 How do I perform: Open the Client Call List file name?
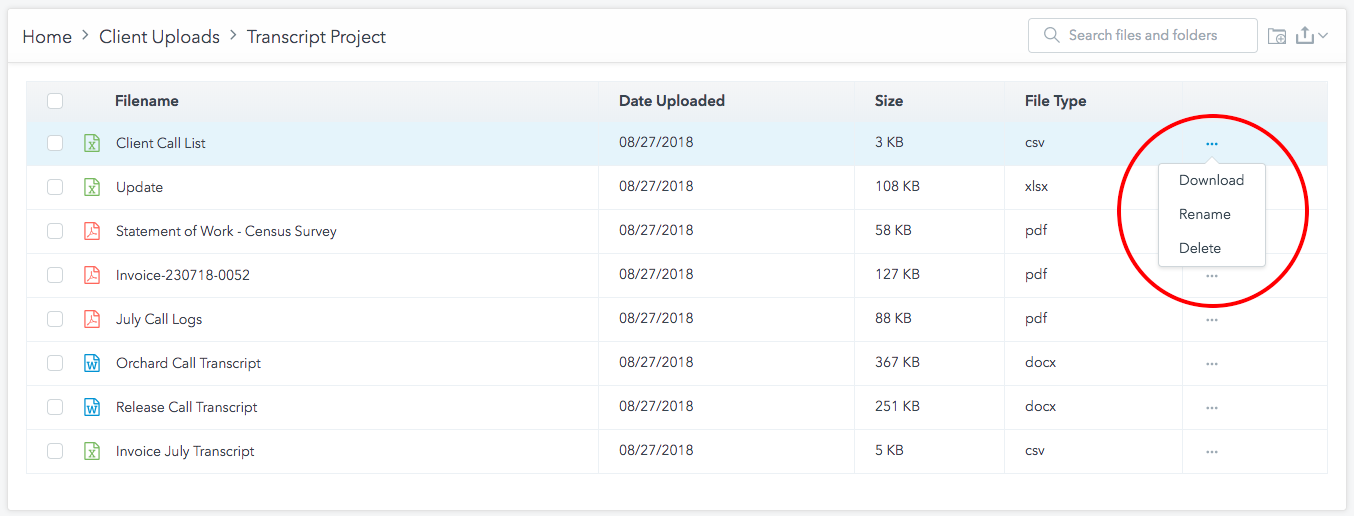(x=161, y=143)
